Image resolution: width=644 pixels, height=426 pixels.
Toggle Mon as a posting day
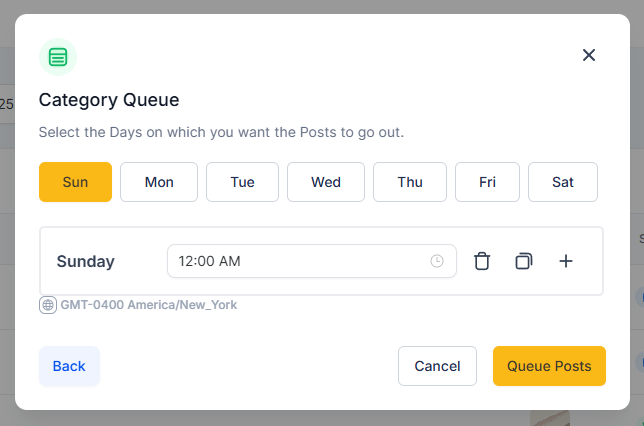point(159,182)
